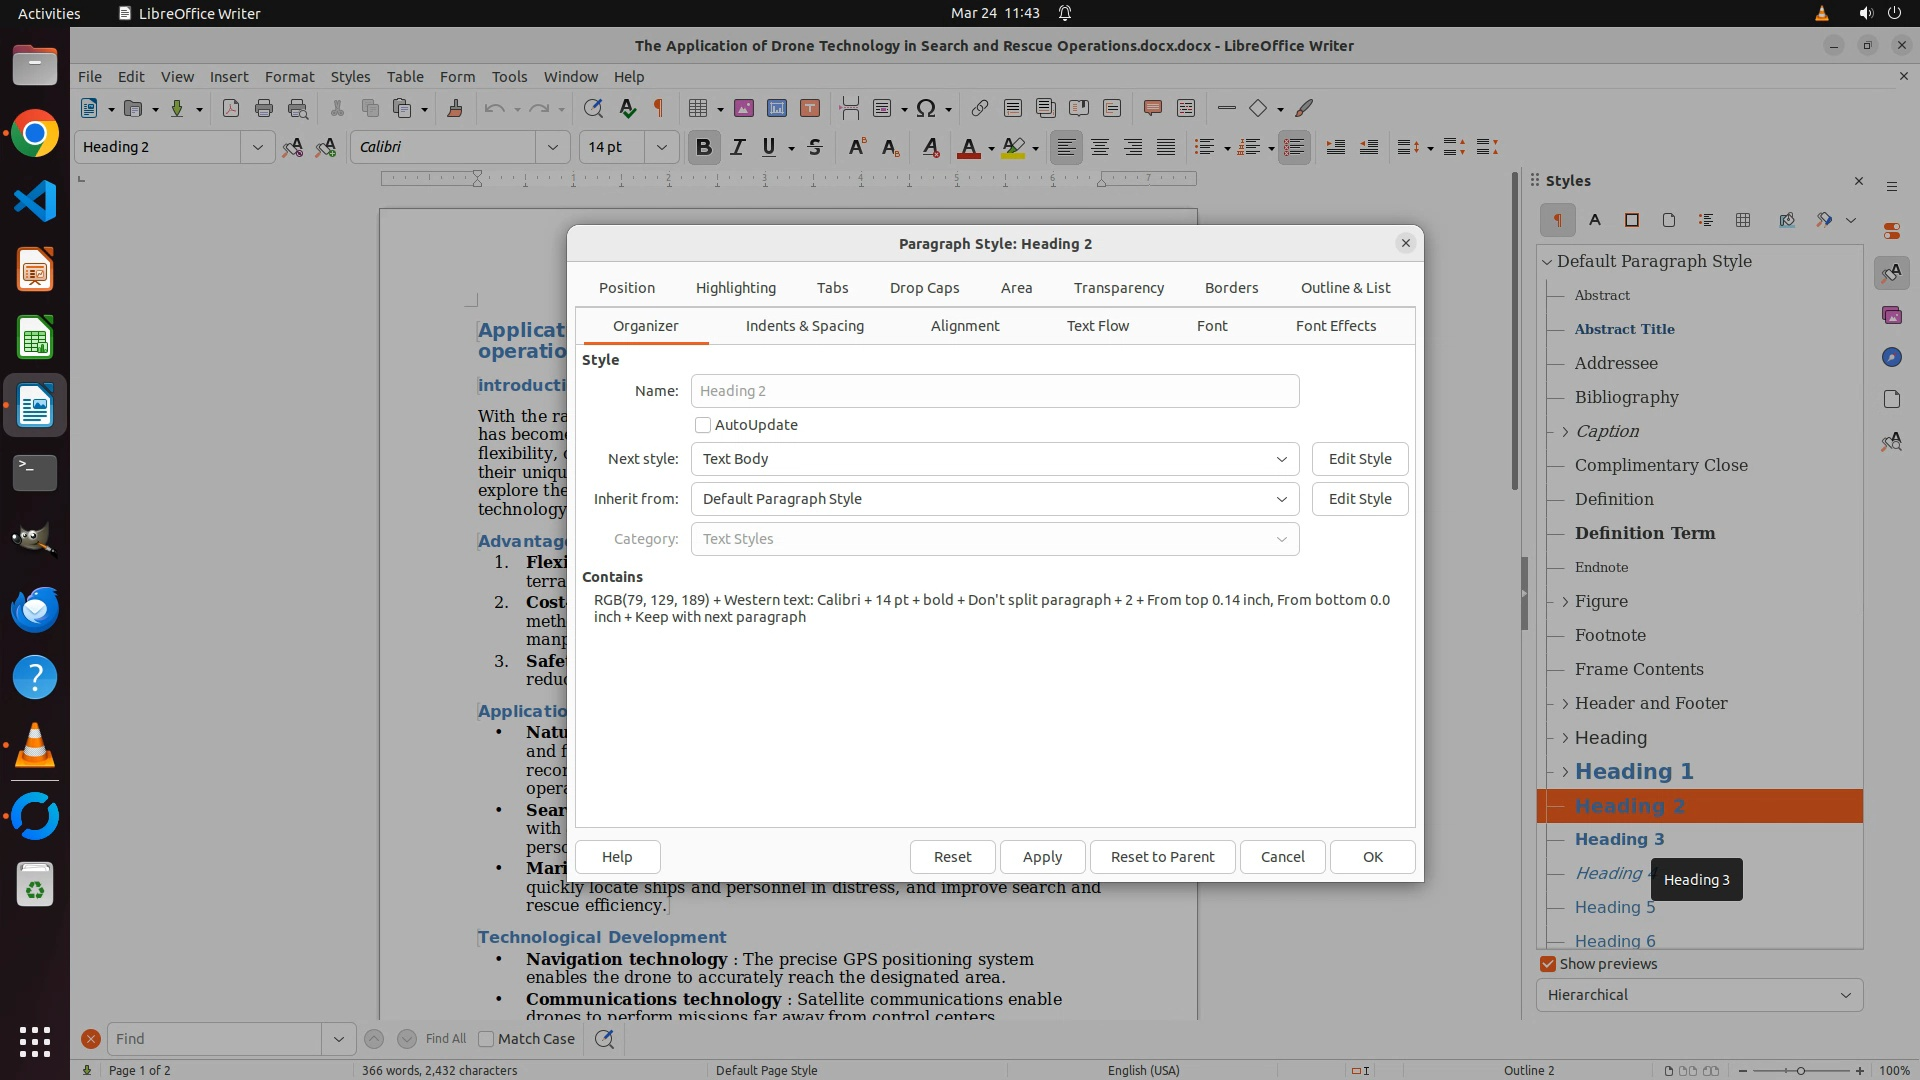The image size is (1920, 1080).
Task: Enable the AutoUpdate checkbox
Action: tap(703, 425)
